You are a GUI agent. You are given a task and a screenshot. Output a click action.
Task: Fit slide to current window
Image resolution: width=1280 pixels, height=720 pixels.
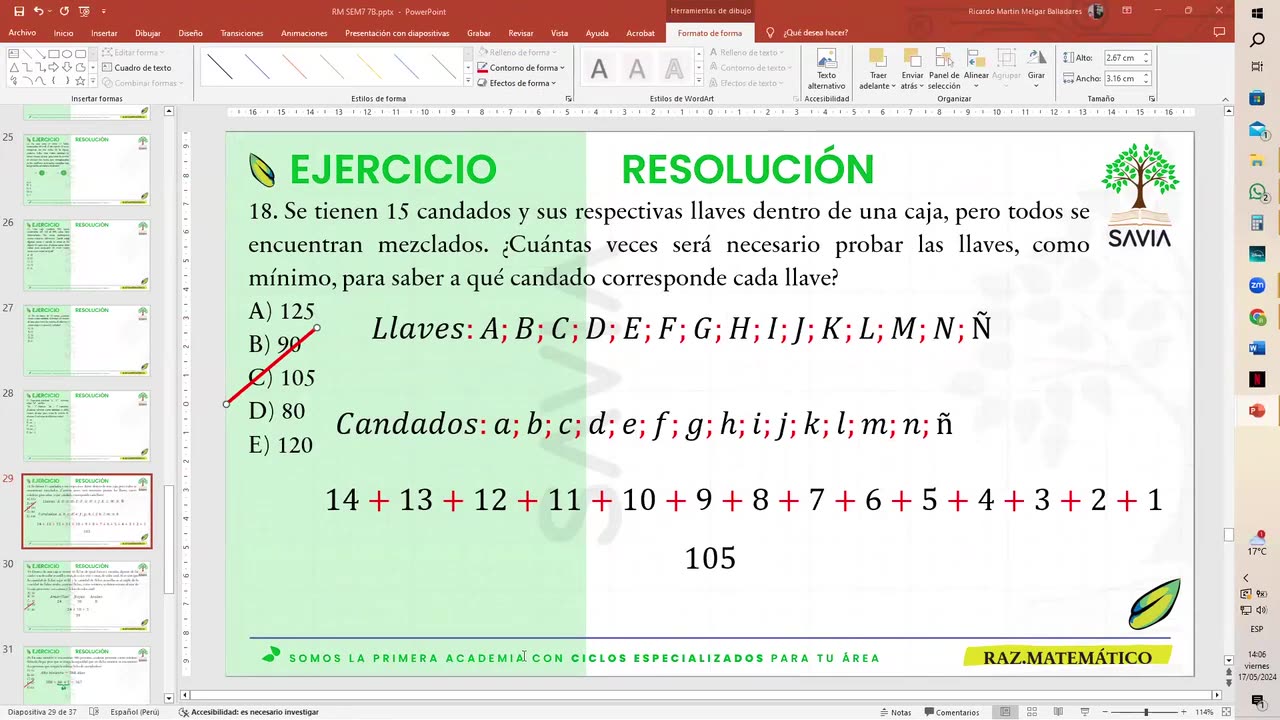(1226, 712)
